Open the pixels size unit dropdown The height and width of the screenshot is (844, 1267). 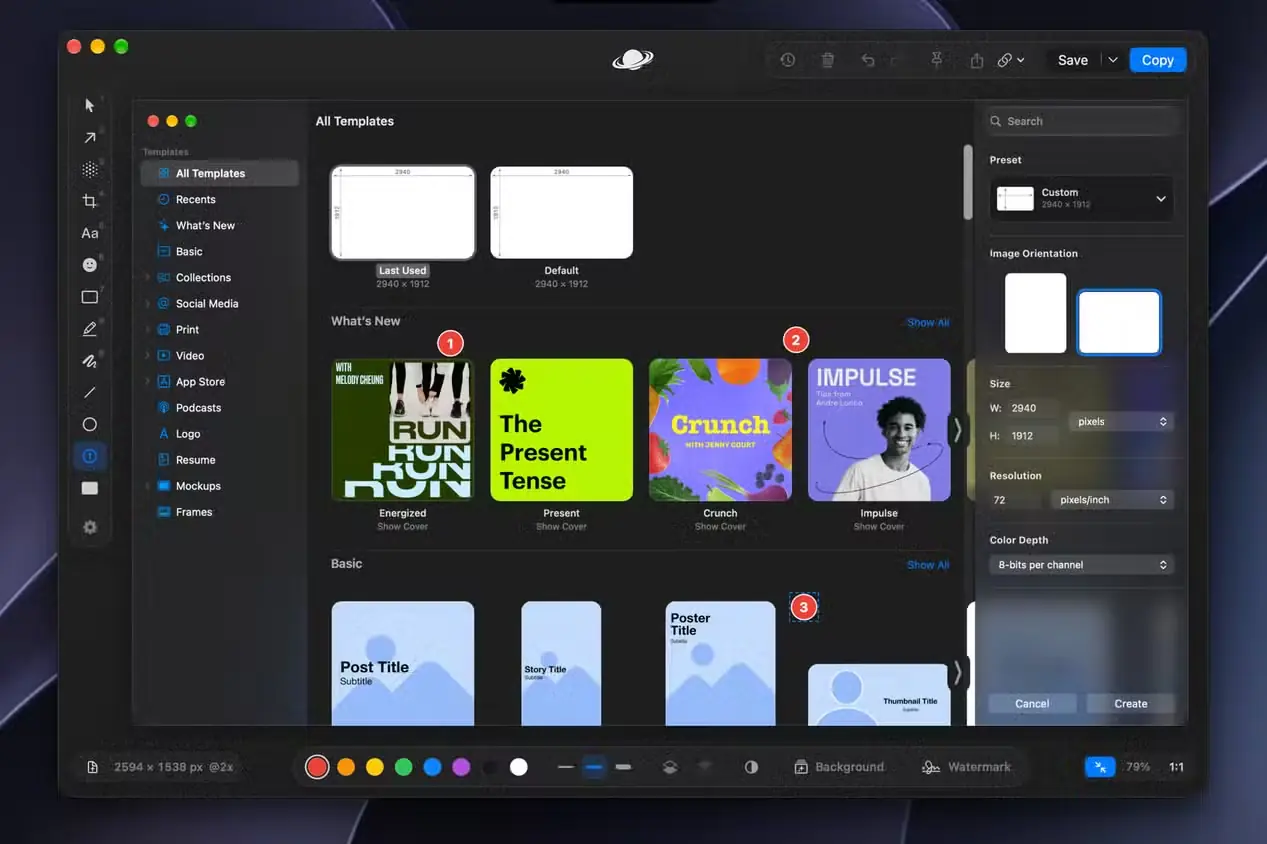[1120, 422]
